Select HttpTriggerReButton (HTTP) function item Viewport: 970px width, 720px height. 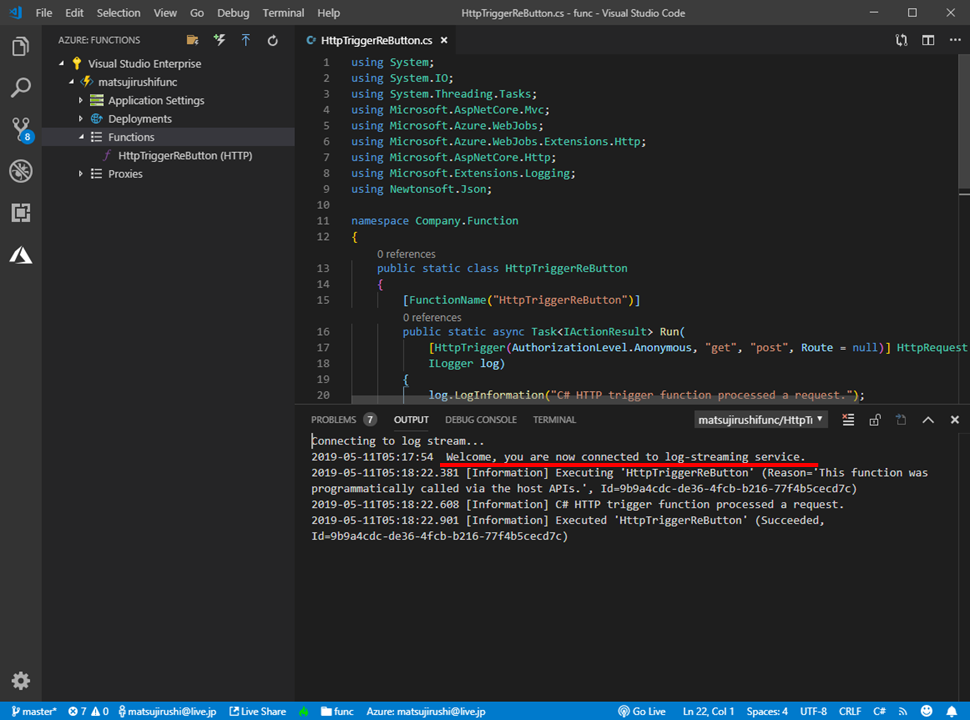click(168, 155)
